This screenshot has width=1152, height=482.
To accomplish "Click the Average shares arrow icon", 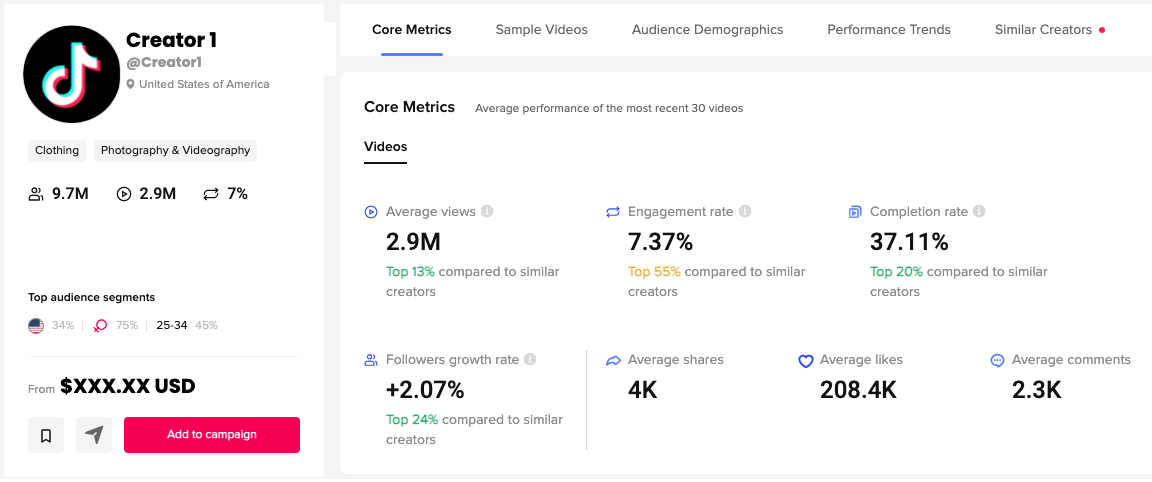I will tap(614, 361).
